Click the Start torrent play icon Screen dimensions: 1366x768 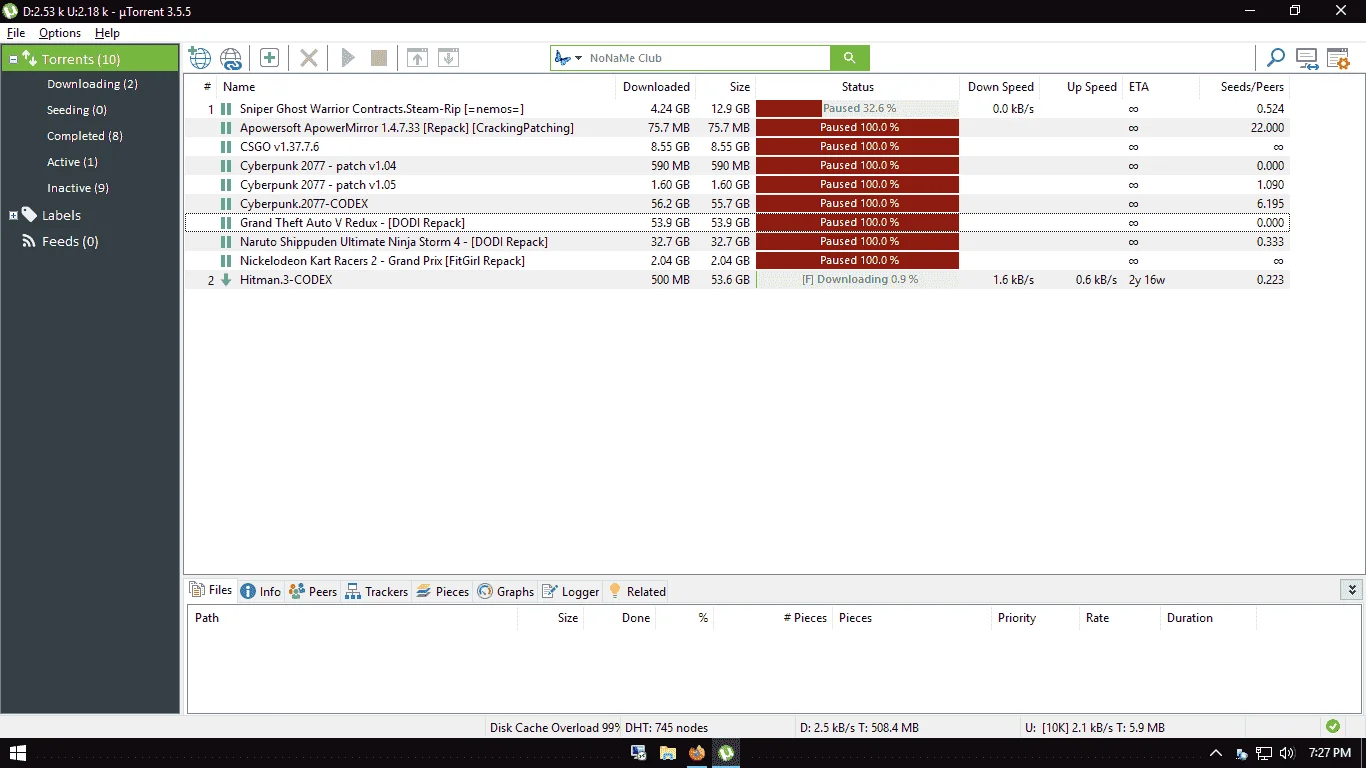348,58
